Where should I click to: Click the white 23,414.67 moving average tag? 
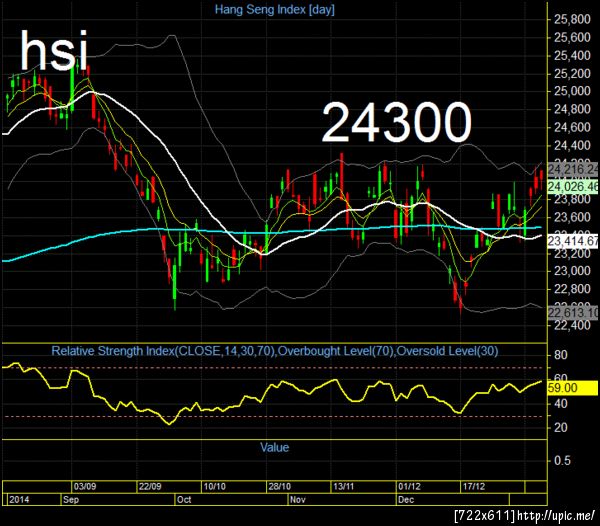573,241
